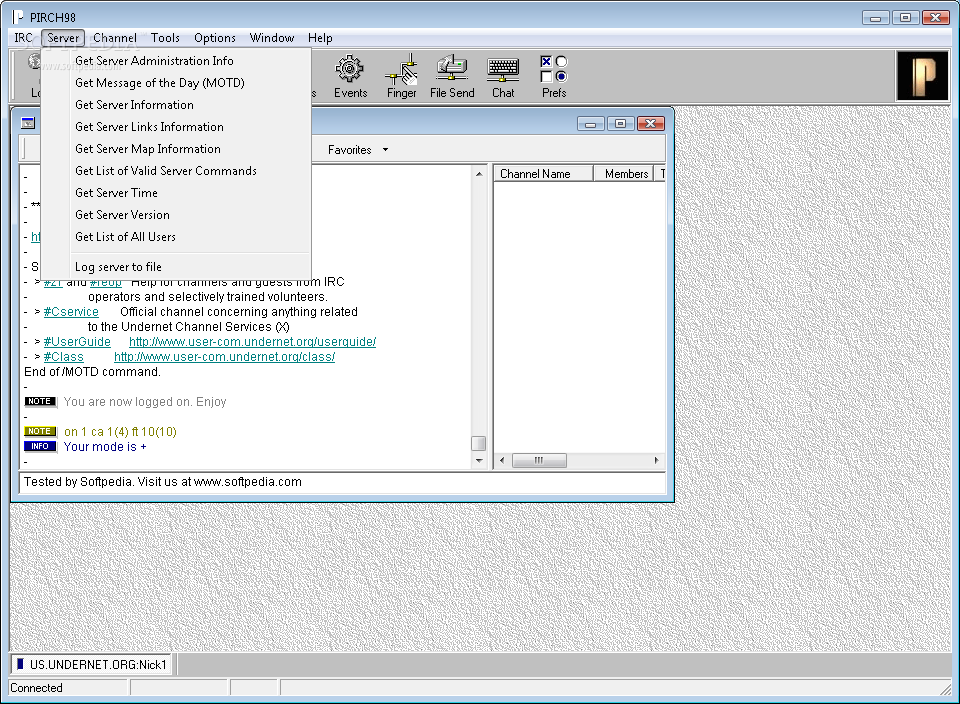
Task: Click the 'Your mode is +' info line
Action: point(105,447)
